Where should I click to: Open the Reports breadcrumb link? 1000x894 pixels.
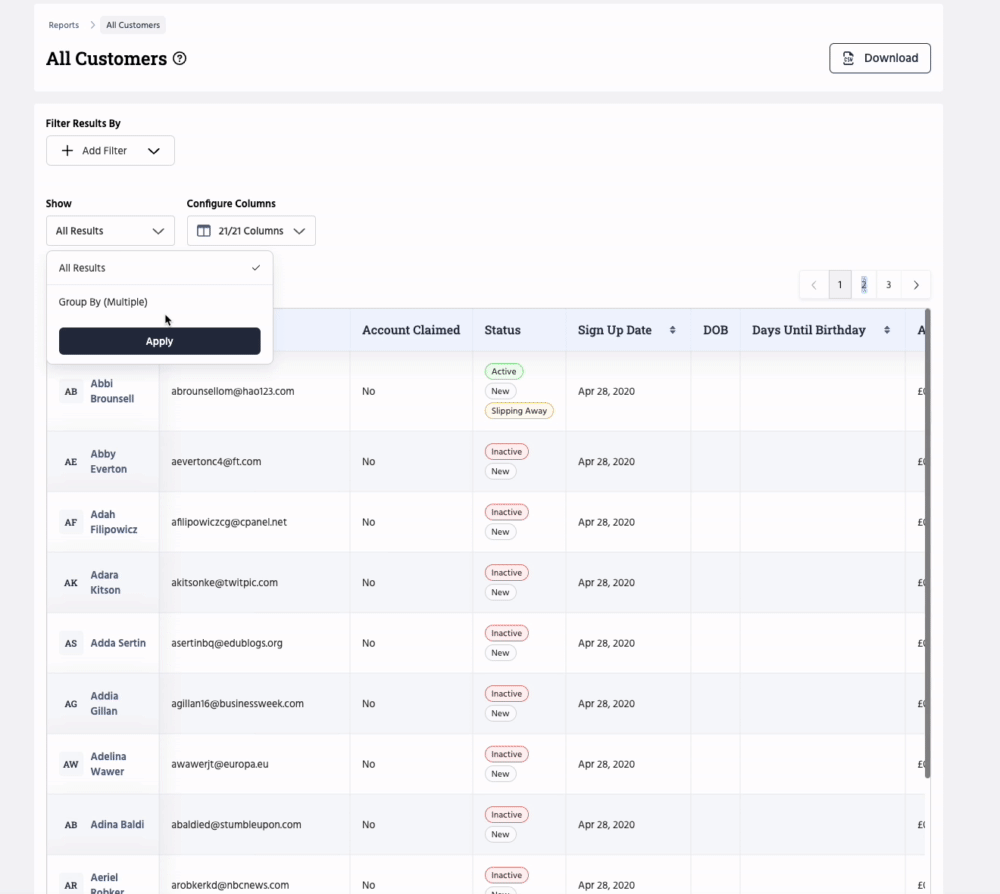pos(63,25)
